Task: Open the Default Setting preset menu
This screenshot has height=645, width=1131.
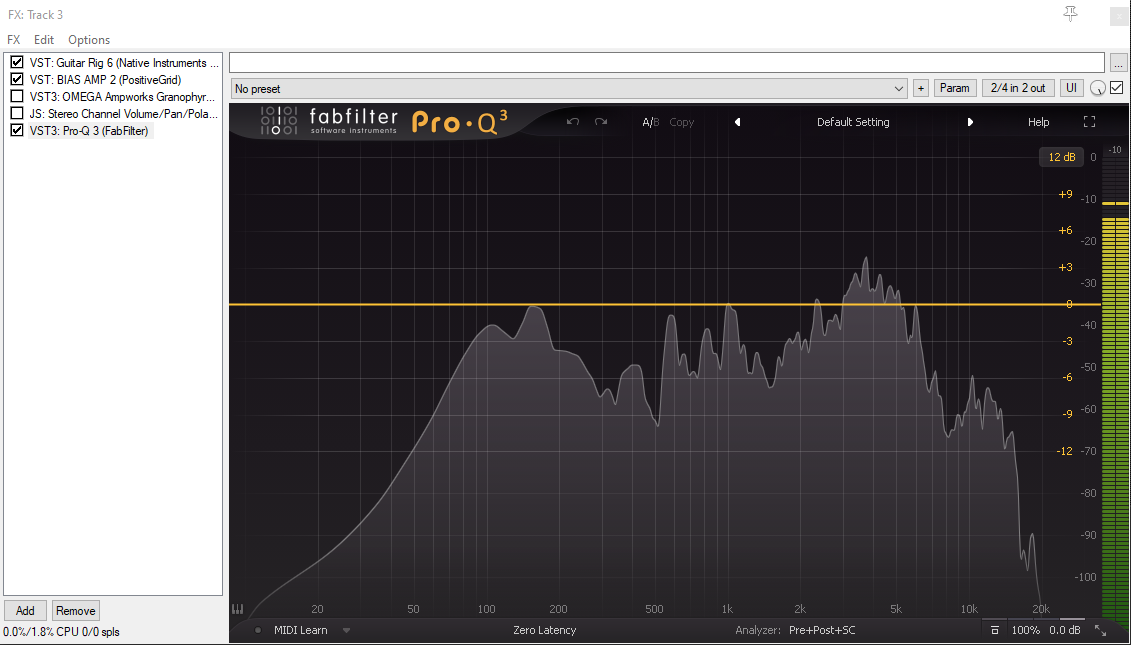Action: 853,122
